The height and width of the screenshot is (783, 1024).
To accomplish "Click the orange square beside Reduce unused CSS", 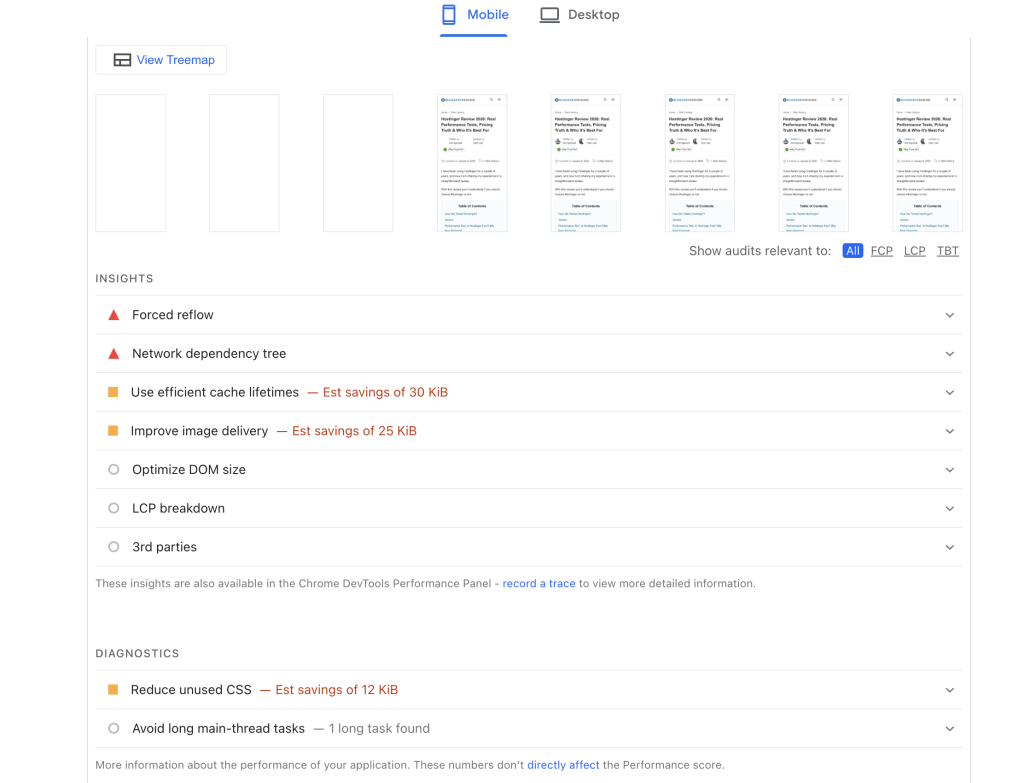I will (x=113, y=689).
